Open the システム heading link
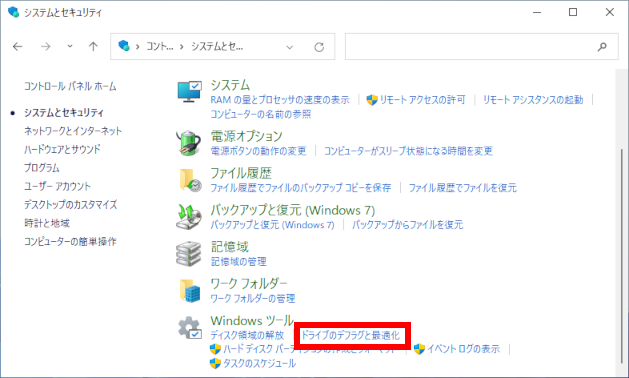 230,85
